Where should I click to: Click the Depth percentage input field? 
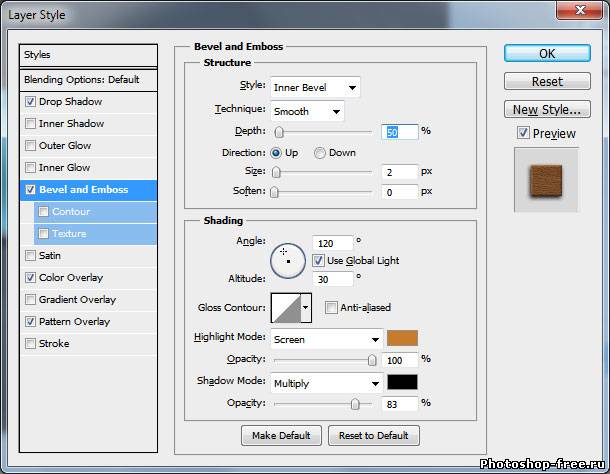pos(398,132)
